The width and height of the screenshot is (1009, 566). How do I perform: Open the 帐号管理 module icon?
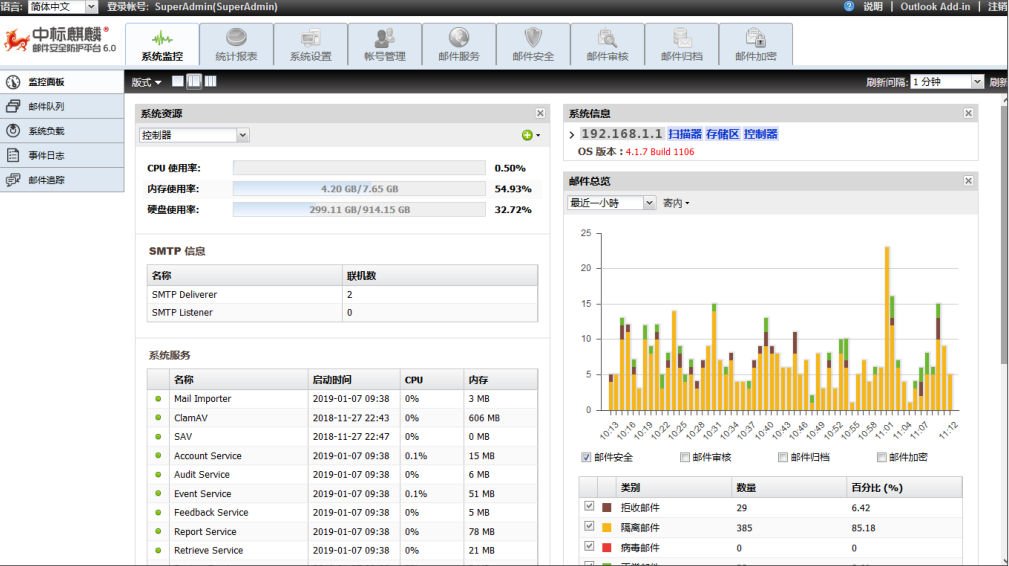384,39
